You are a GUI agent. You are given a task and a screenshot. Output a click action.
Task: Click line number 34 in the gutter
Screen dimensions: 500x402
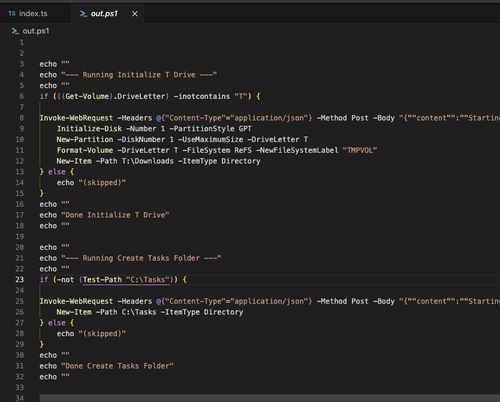click(20, 398)
